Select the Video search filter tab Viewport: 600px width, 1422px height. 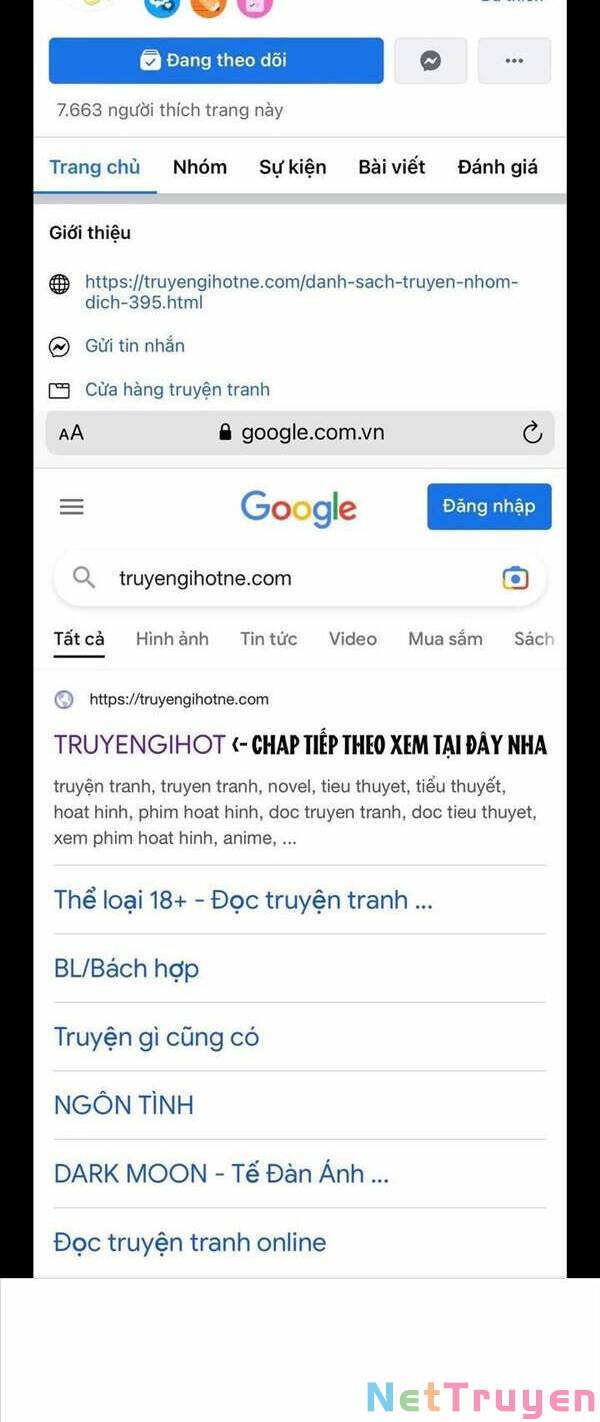(x=353, y=639)
